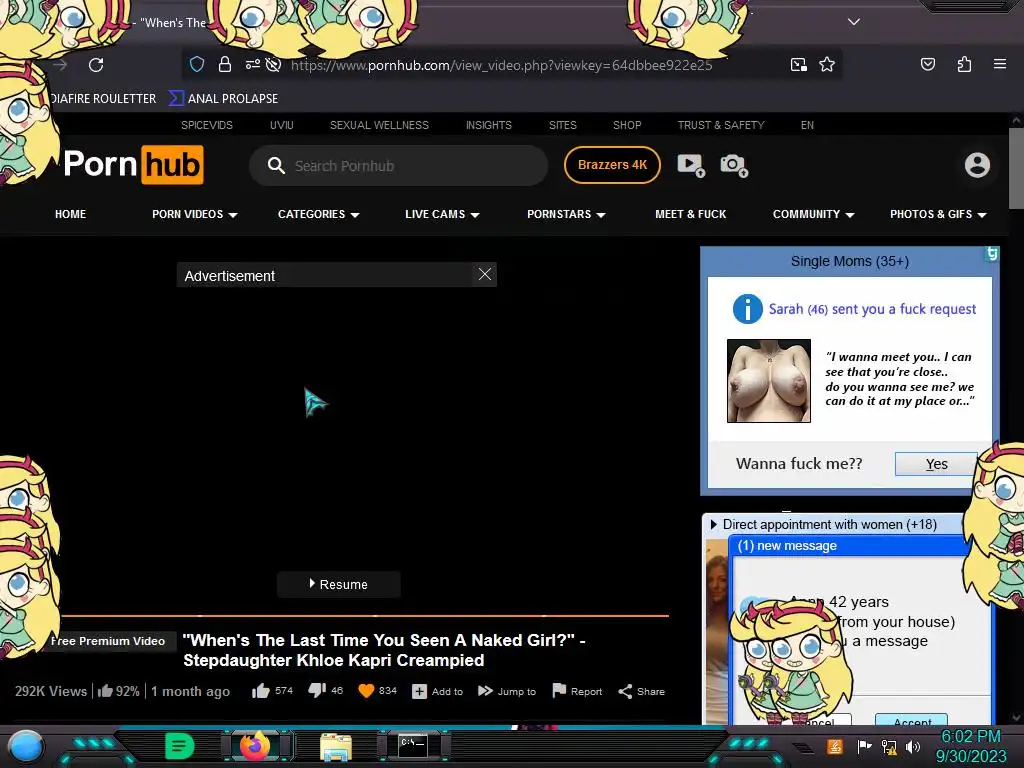Screen dimensions: 1024x768
Task: Click the orange video progress bar
Action: point(364,615)
